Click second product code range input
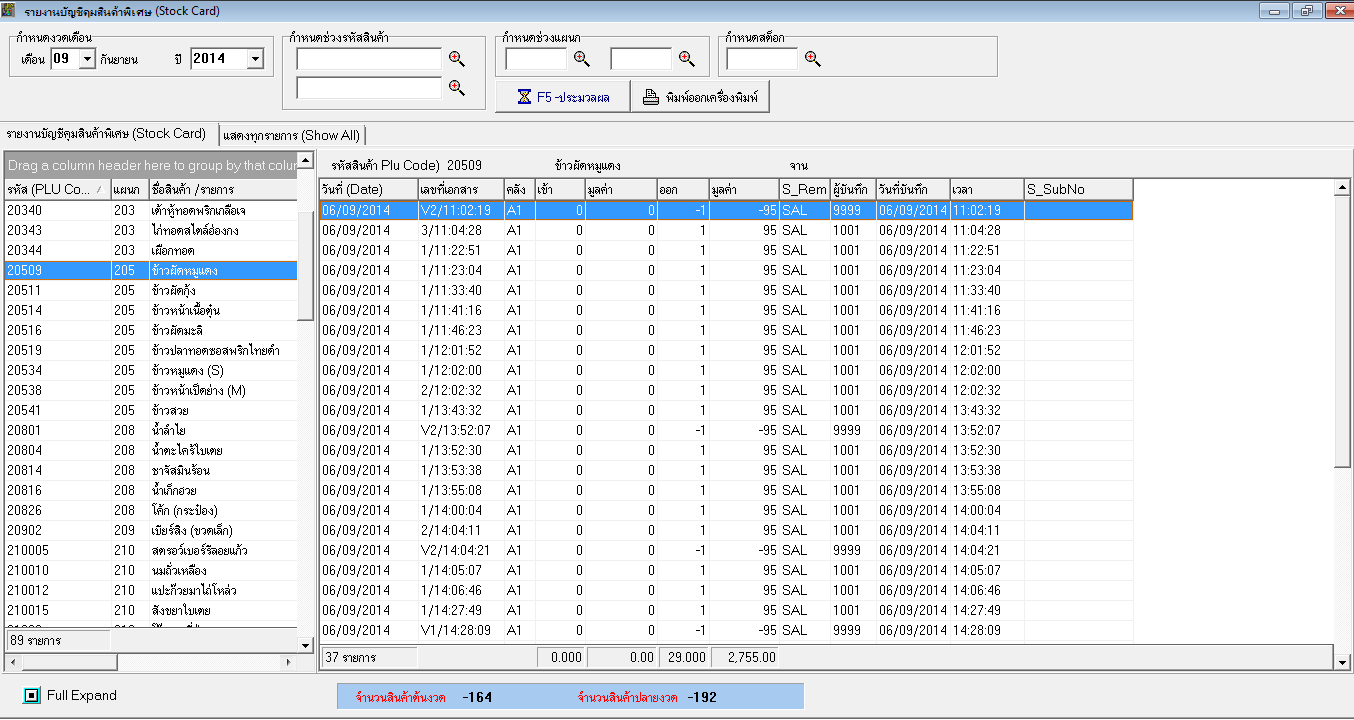This screenshot has width=1354, height=720. tap(369, 87)
